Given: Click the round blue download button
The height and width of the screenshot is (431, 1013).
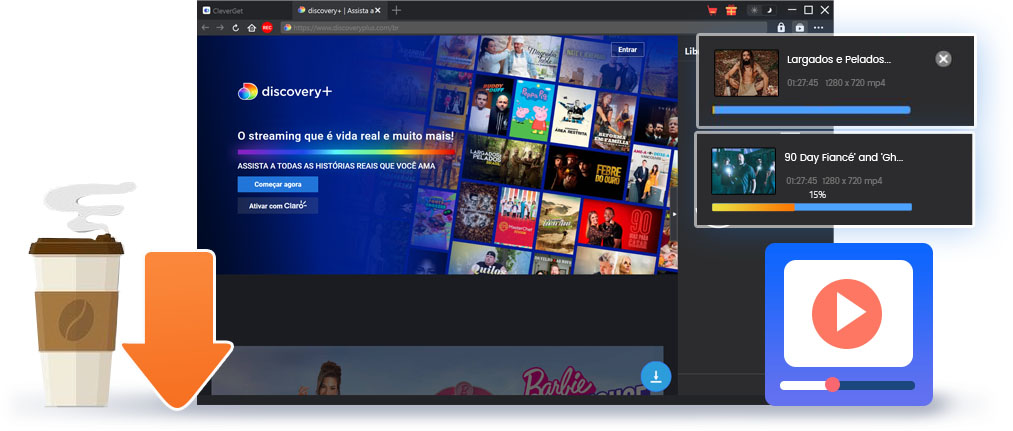Looking at the screenshot, I should pyautogui.click(x=656, y=376).
